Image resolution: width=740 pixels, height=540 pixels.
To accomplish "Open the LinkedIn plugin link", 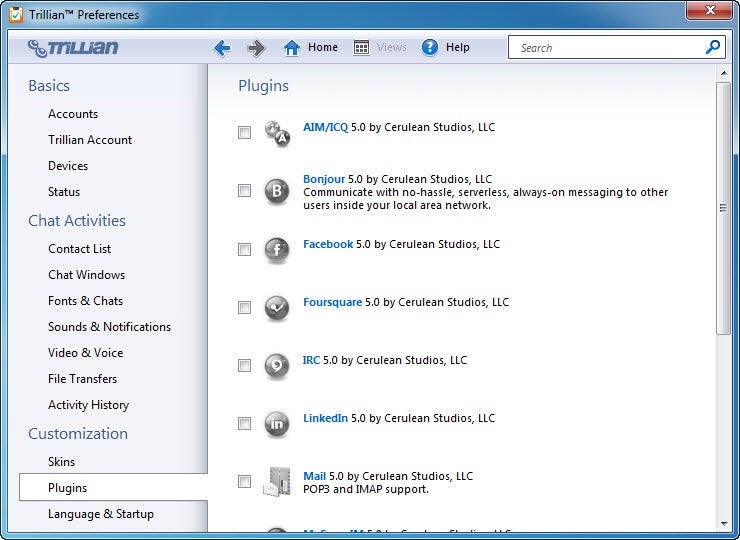I will pyautogui.click(x=326, y=418).
